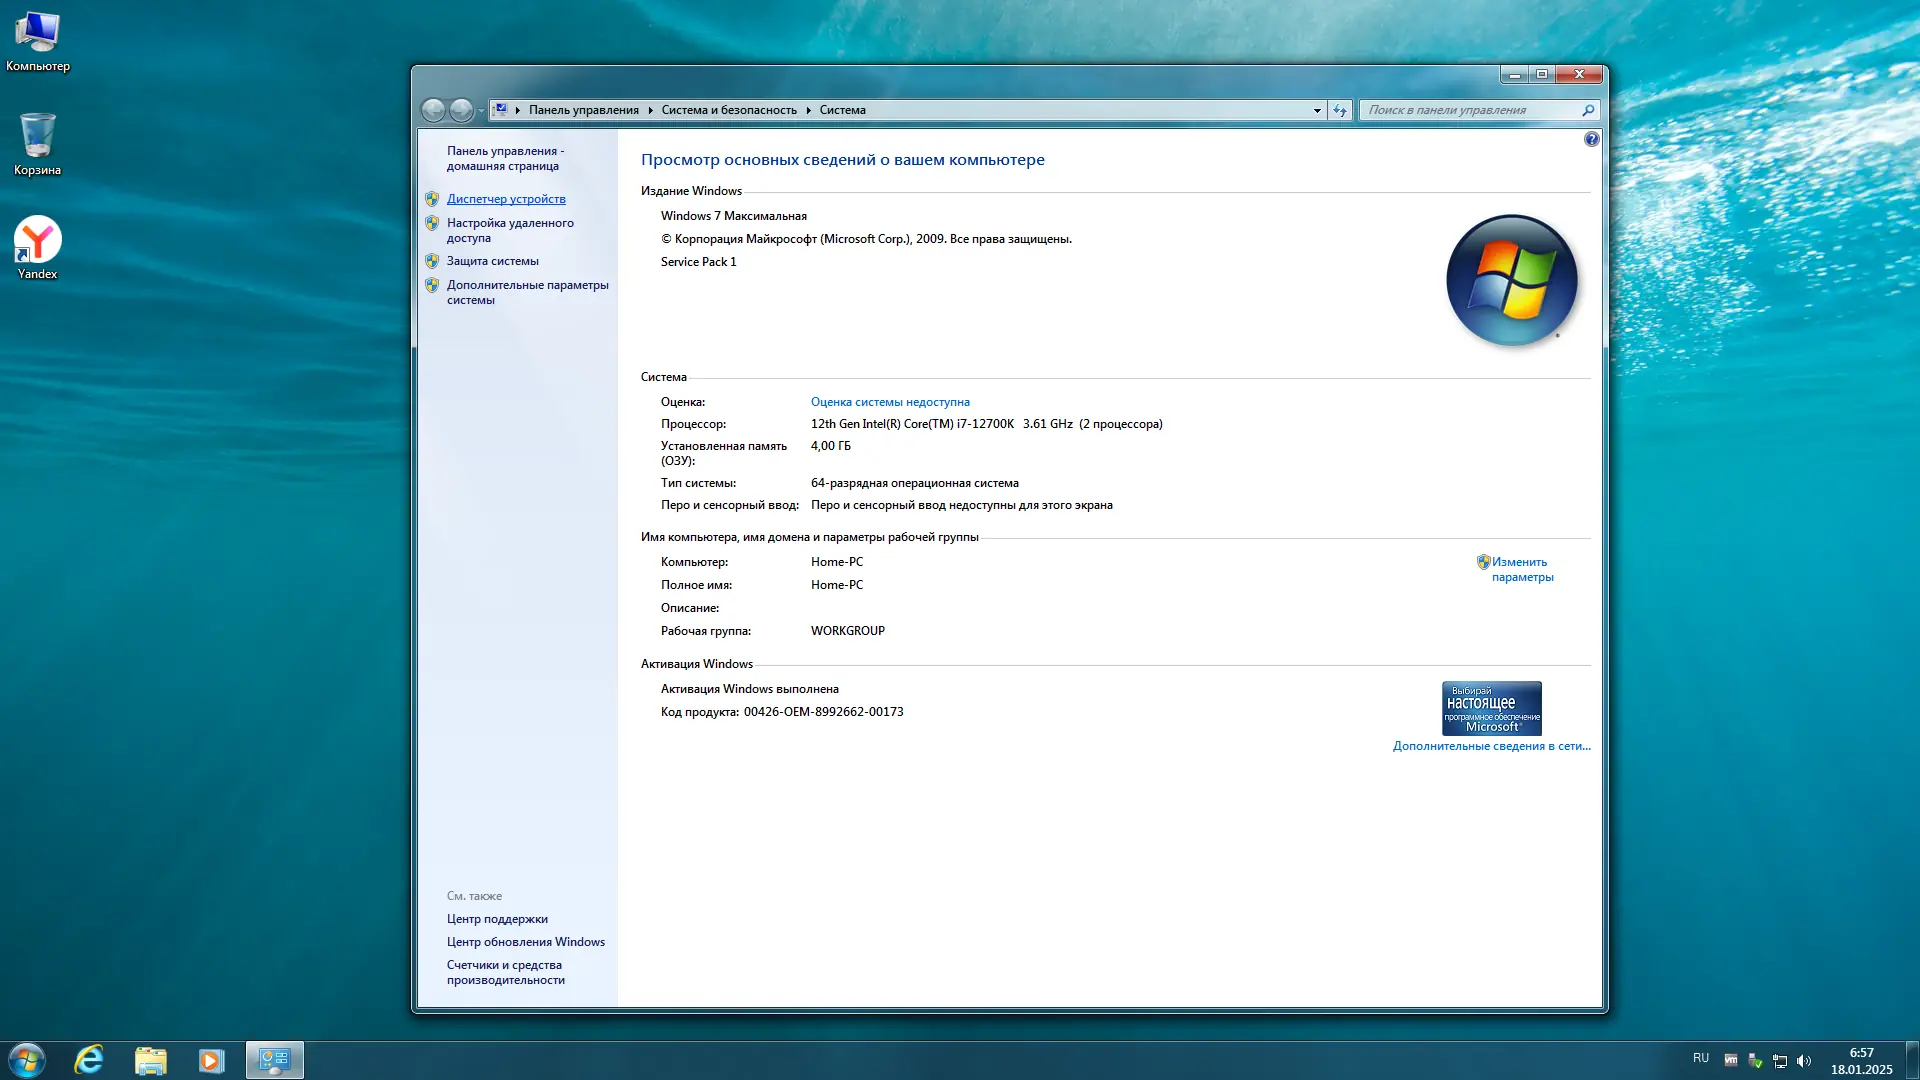The height and width of the screenshot is (1080, 1920).
Task: Launch Windows Media Player from taskbar
Action: [211, 1059]
